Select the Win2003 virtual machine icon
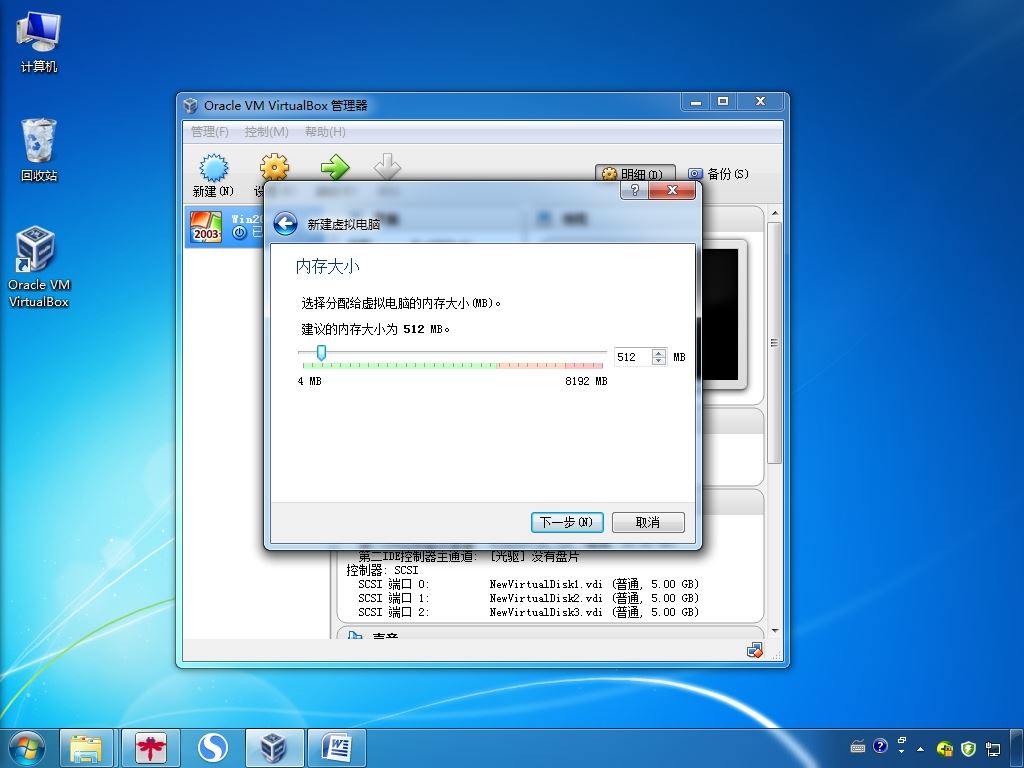 click(206, 227)
